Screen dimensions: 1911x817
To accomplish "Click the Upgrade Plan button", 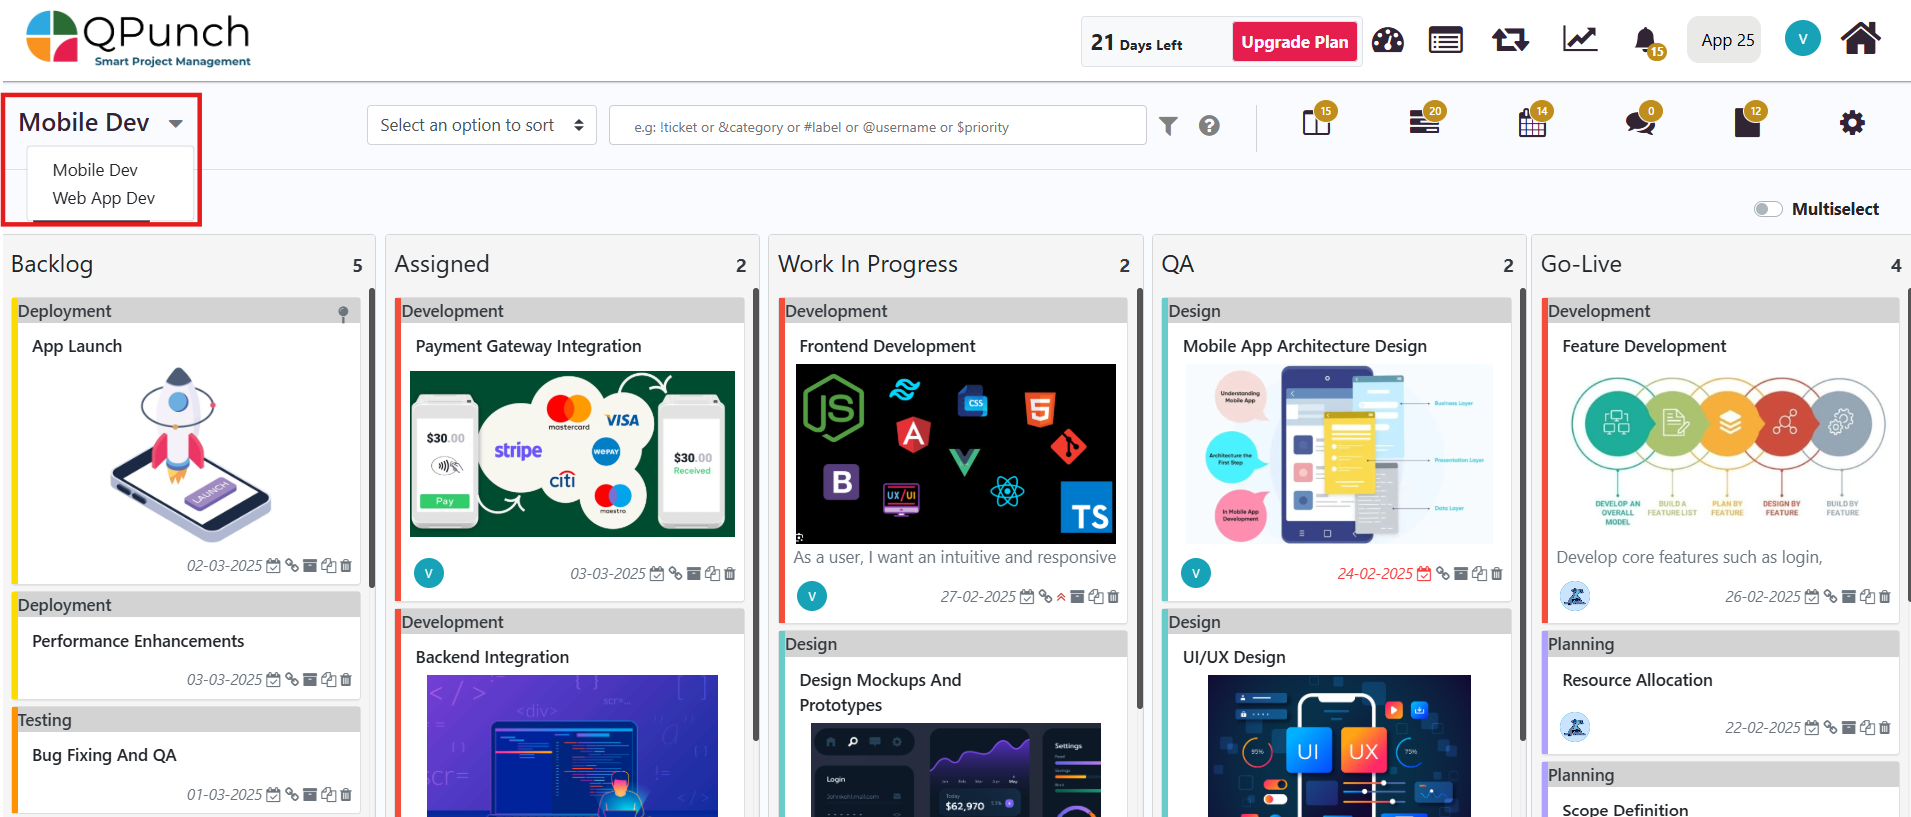I will click(1294, 42).
